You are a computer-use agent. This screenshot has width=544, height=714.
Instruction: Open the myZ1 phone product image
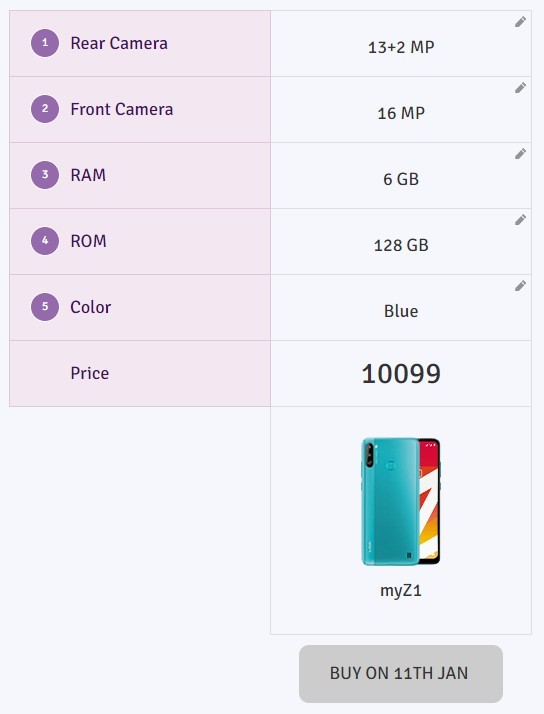(x=401, y=501)
